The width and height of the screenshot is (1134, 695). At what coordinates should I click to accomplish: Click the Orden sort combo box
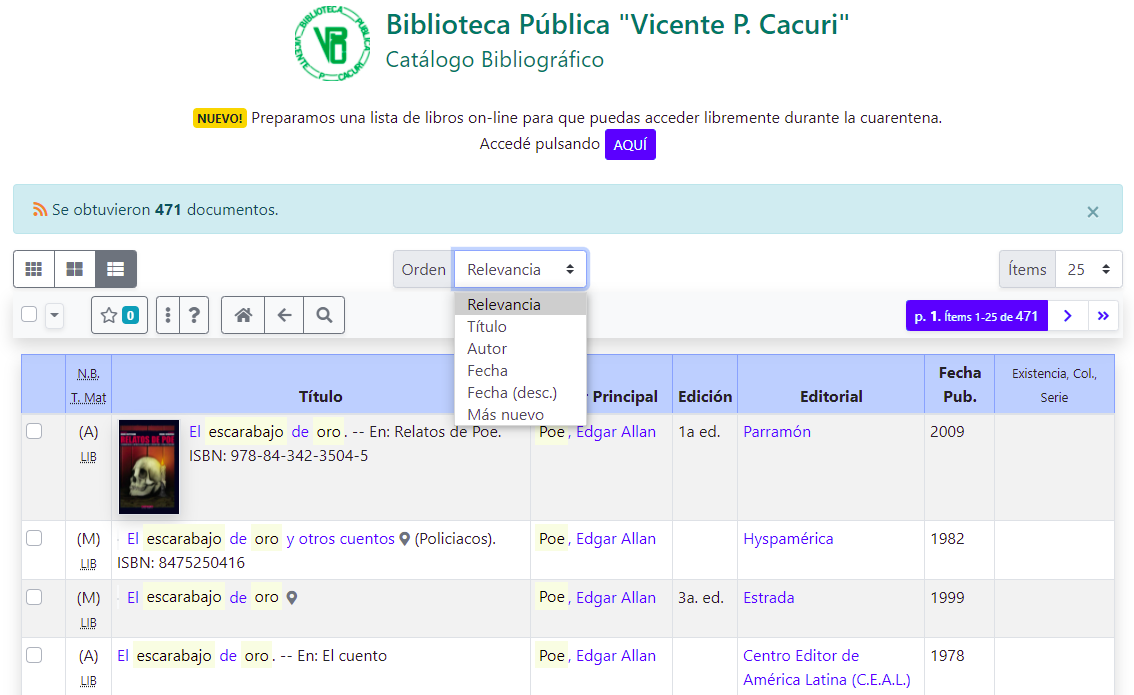coord(520,269)
